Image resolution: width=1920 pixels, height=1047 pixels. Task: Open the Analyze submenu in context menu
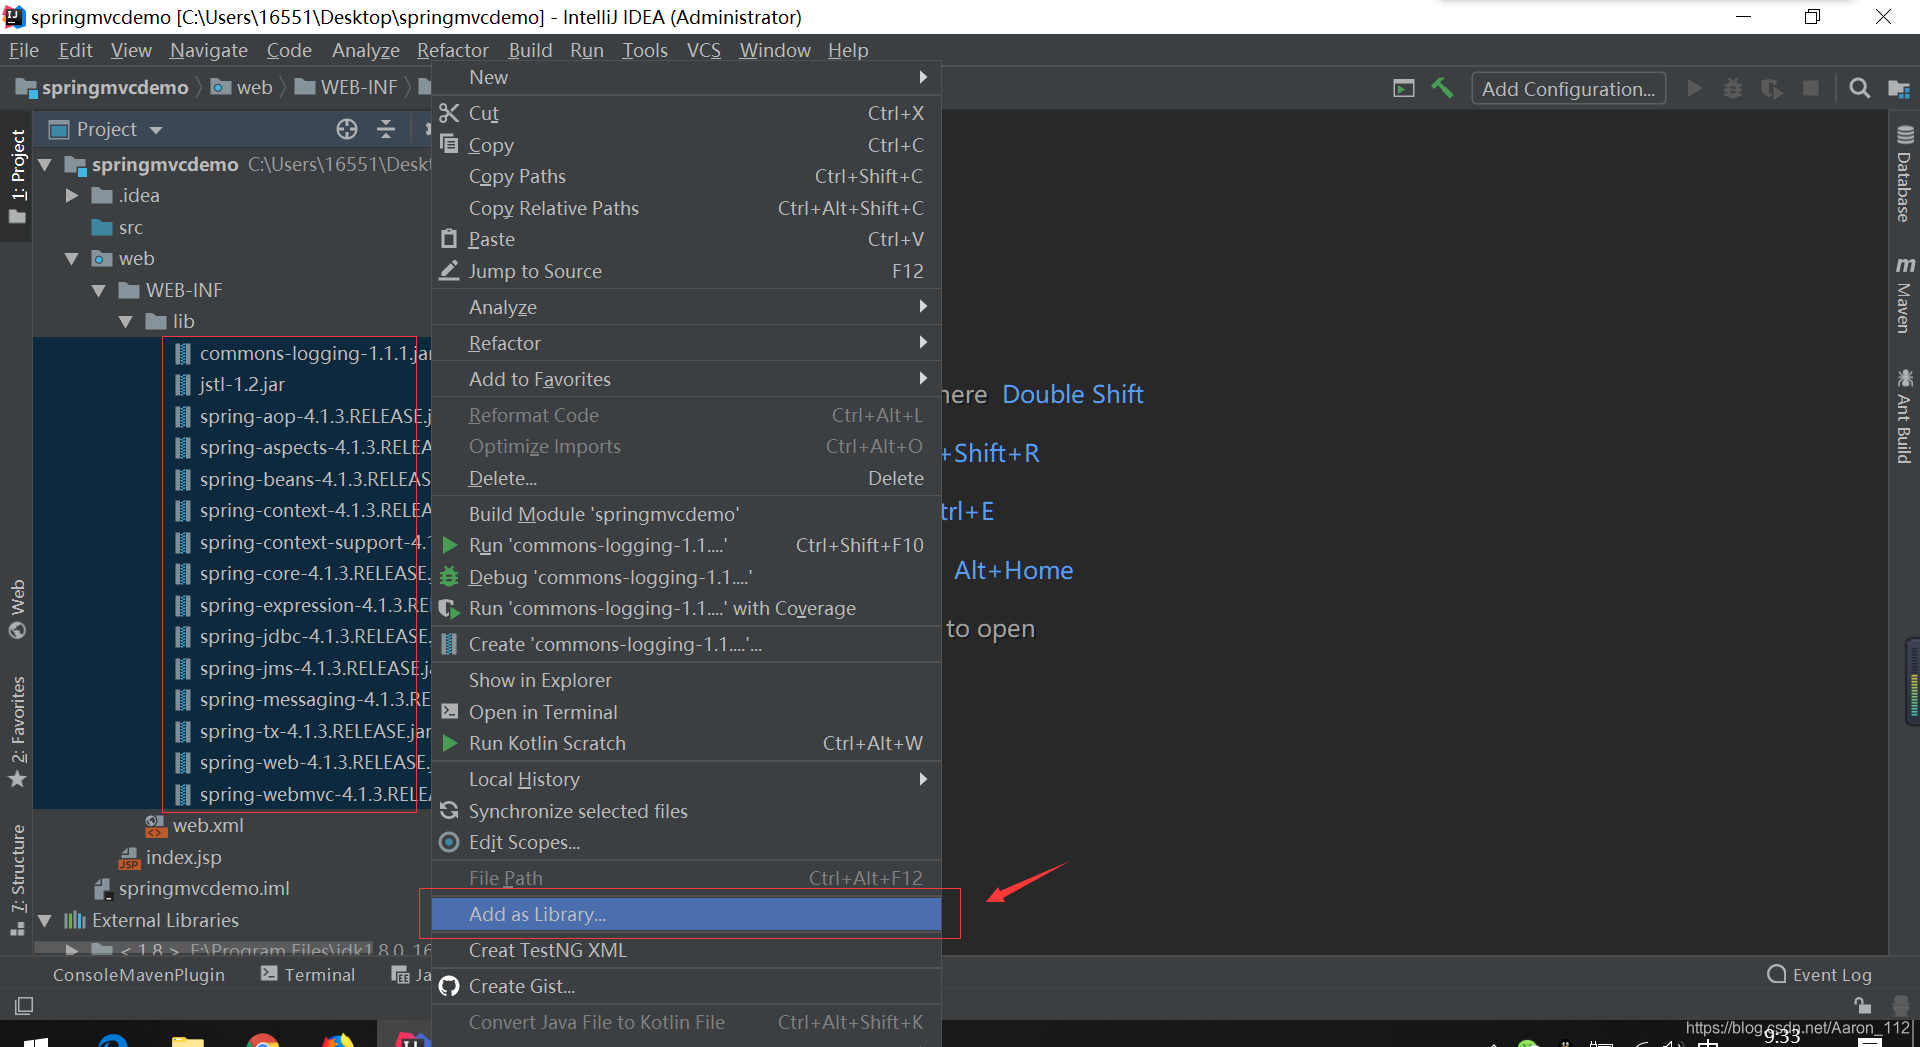[686, 307]
